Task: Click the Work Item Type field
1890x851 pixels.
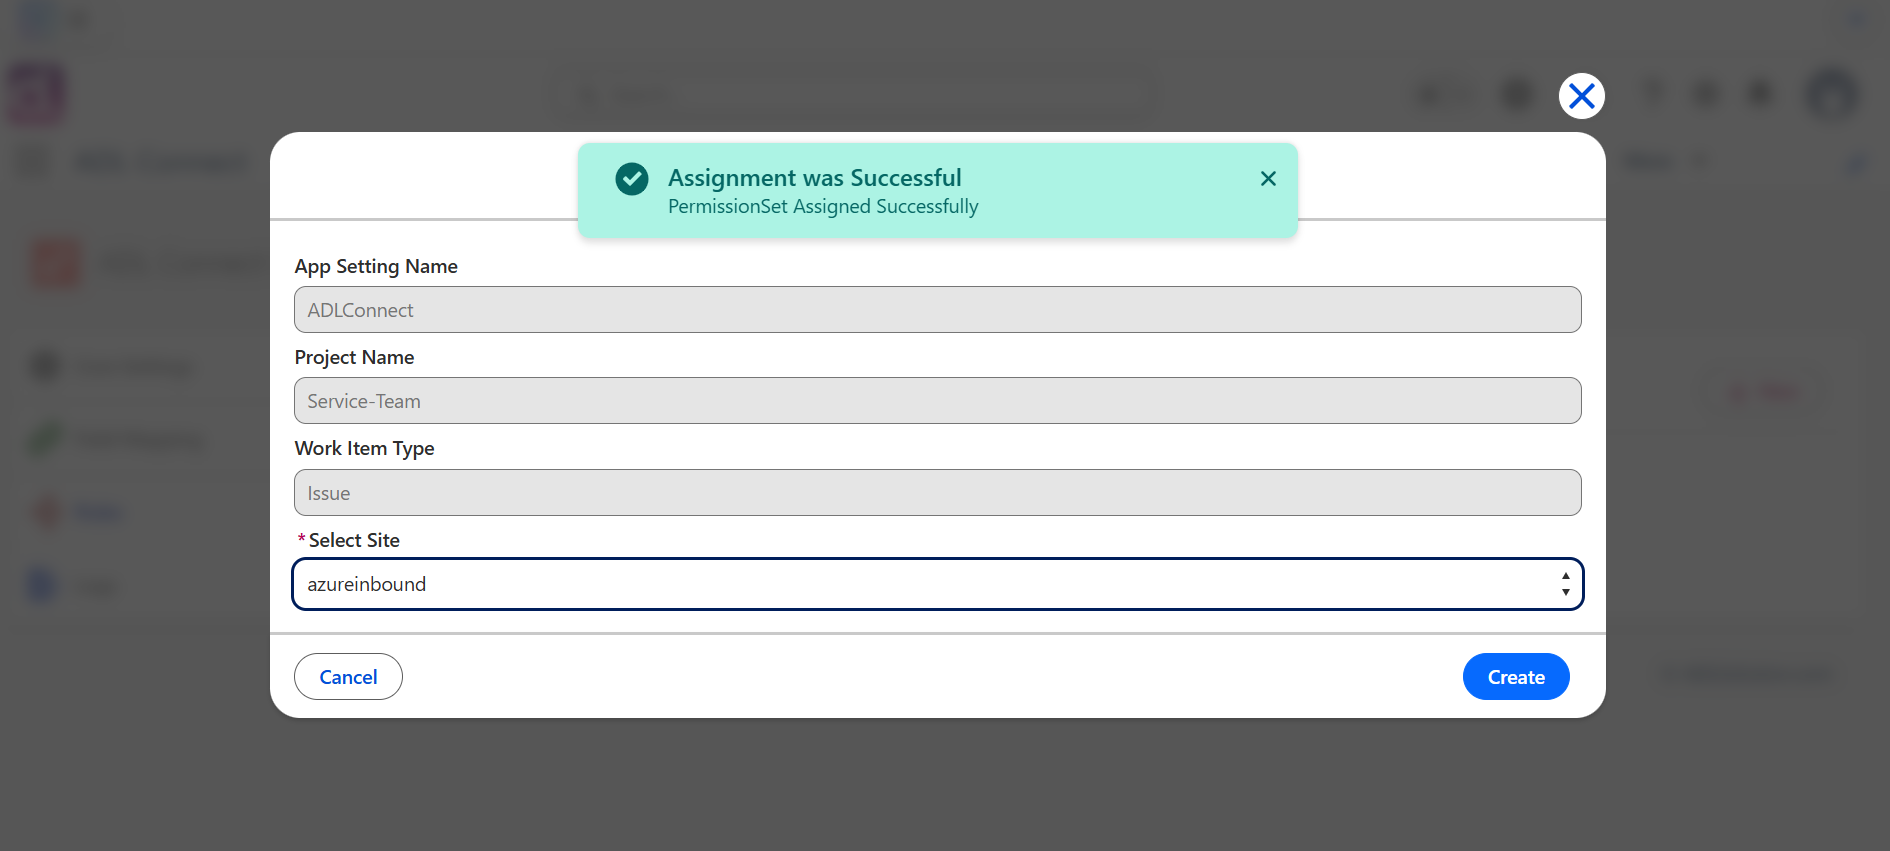Action: pyautogui.click(x=937, y=493)
